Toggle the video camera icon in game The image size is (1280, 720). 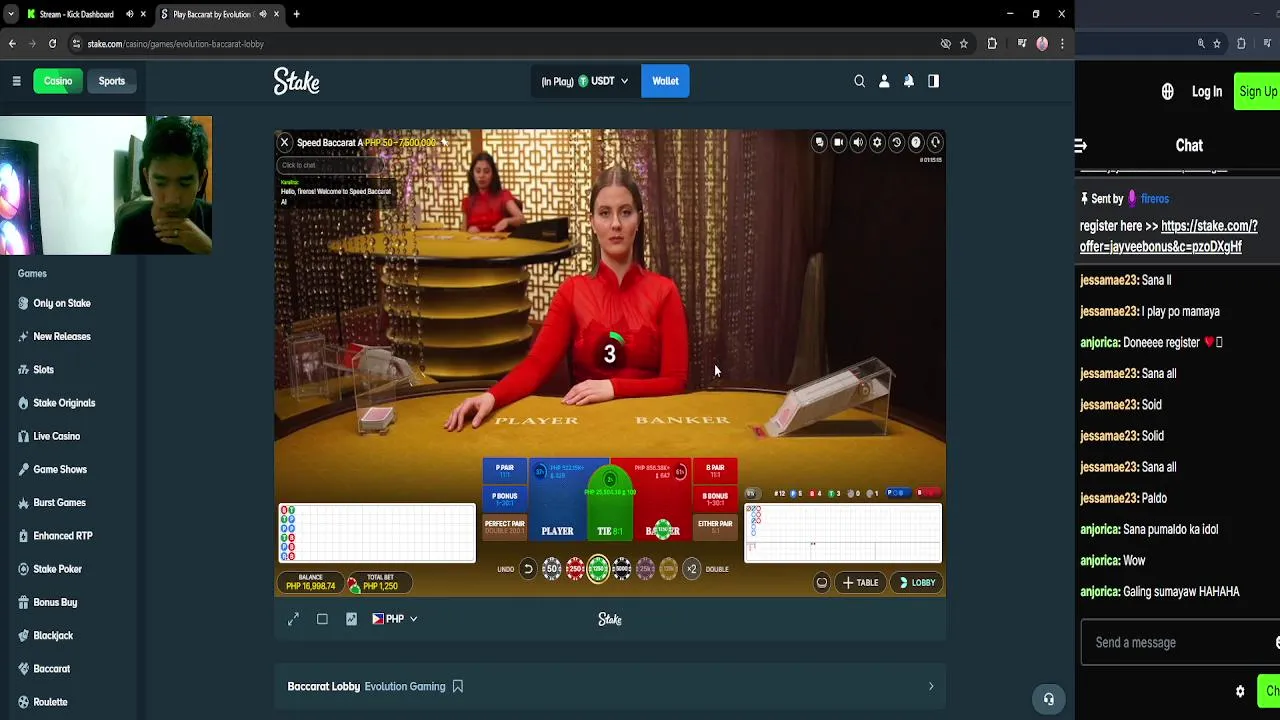point(839,142)
